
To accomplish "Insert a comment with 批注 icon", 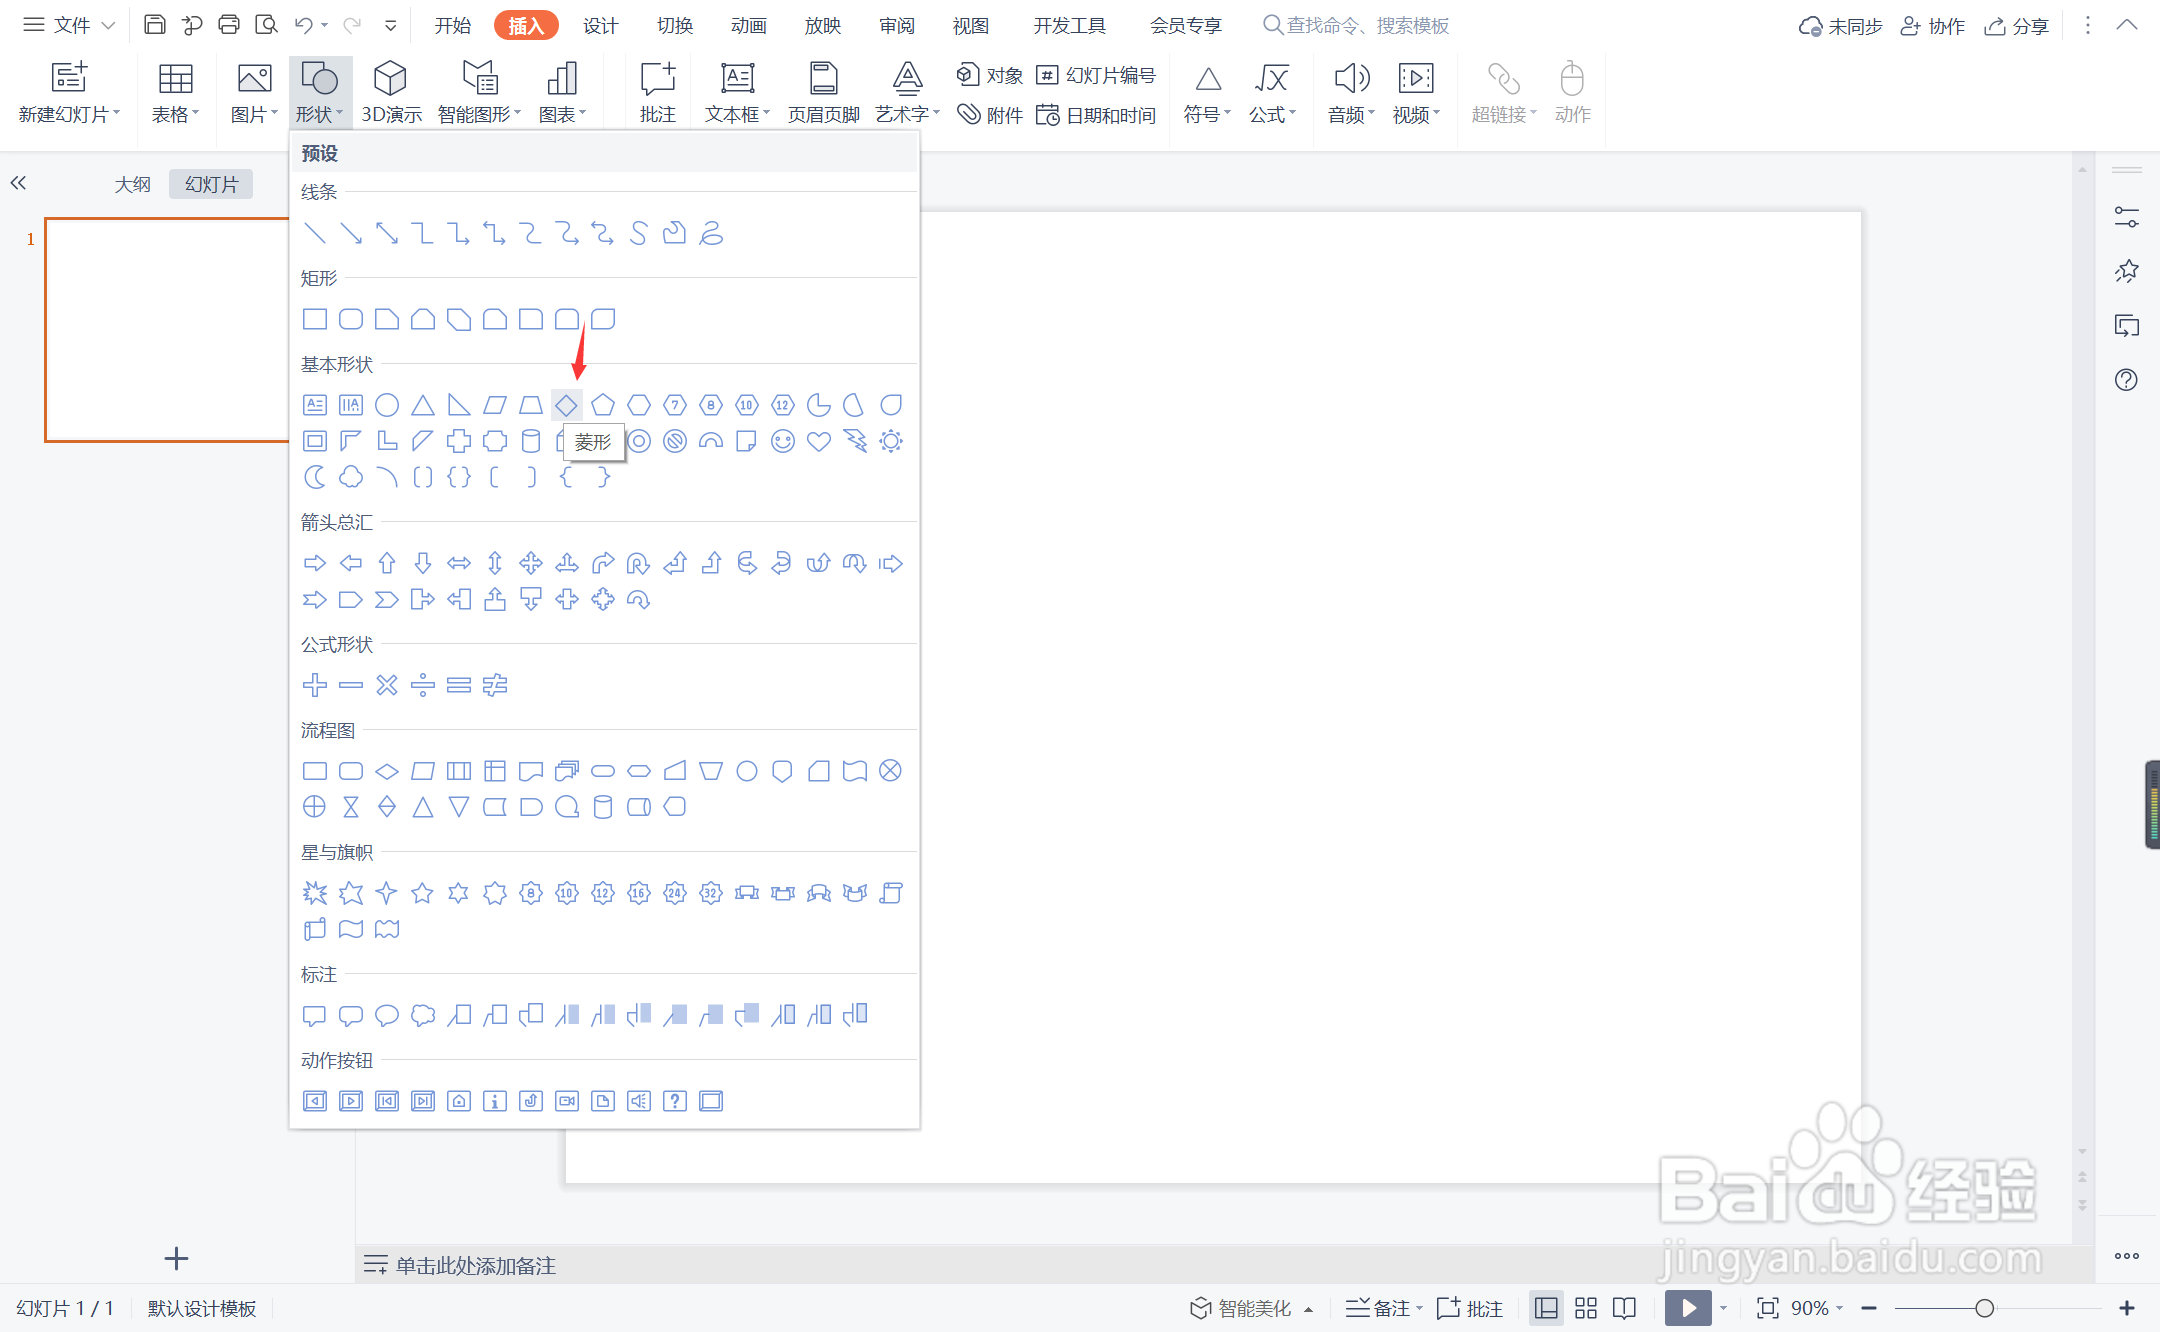I will [658, 92].
